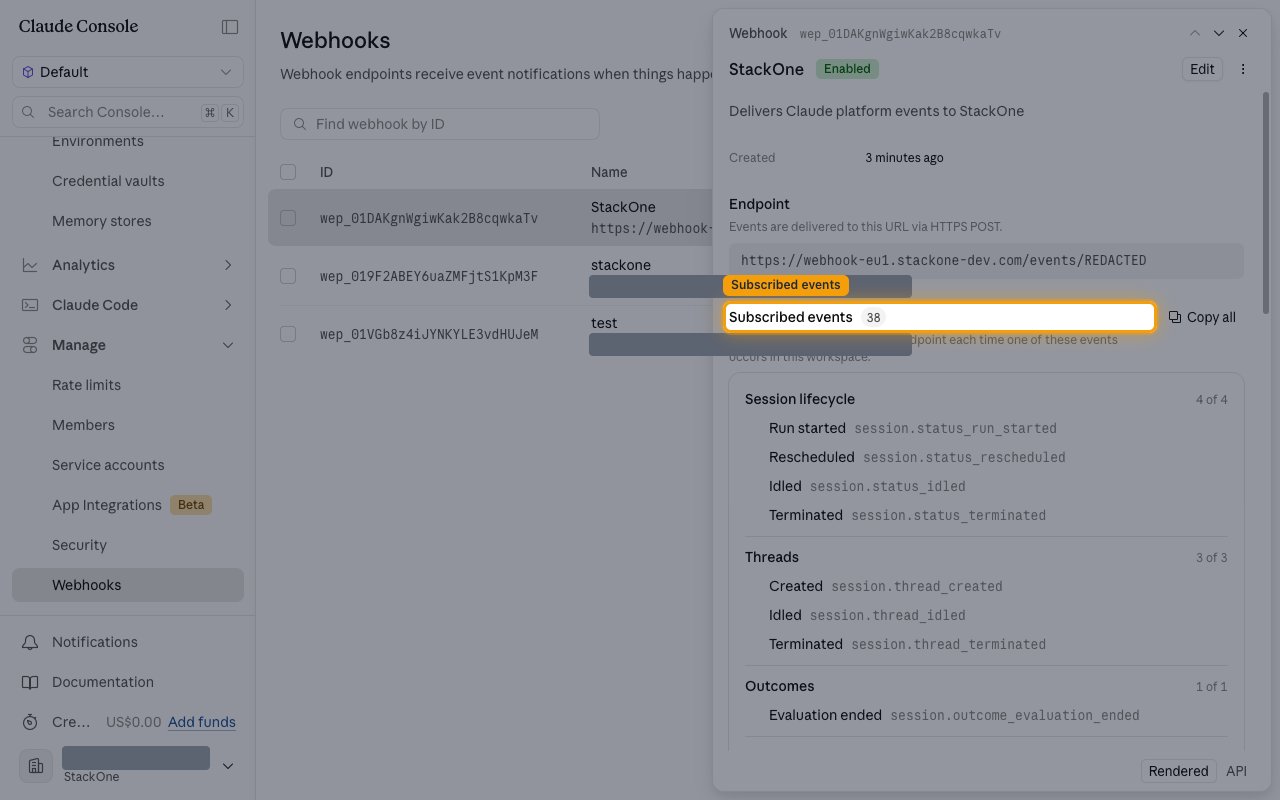Open Security settings
The image size is (1280, 800).
[x=79, y=545]
